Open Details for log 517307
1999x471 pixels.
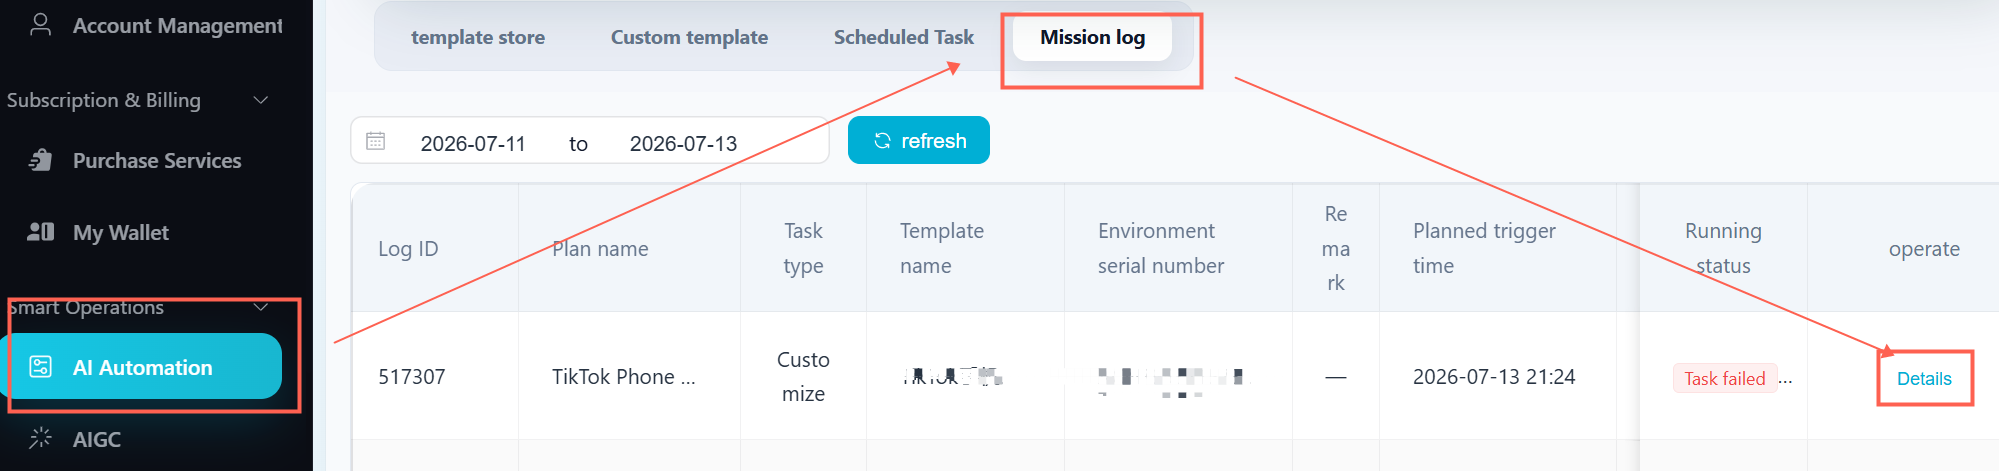click(x=1924, y=378)
